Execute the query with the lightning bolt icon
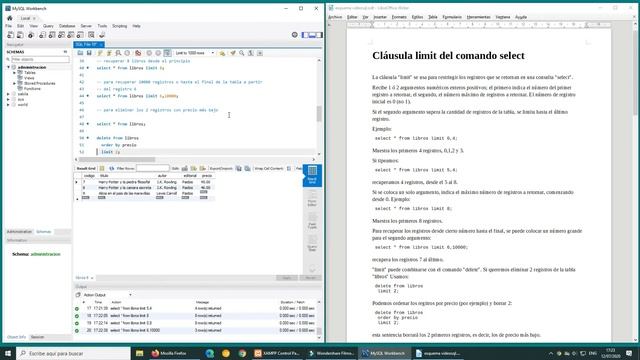 100,53
